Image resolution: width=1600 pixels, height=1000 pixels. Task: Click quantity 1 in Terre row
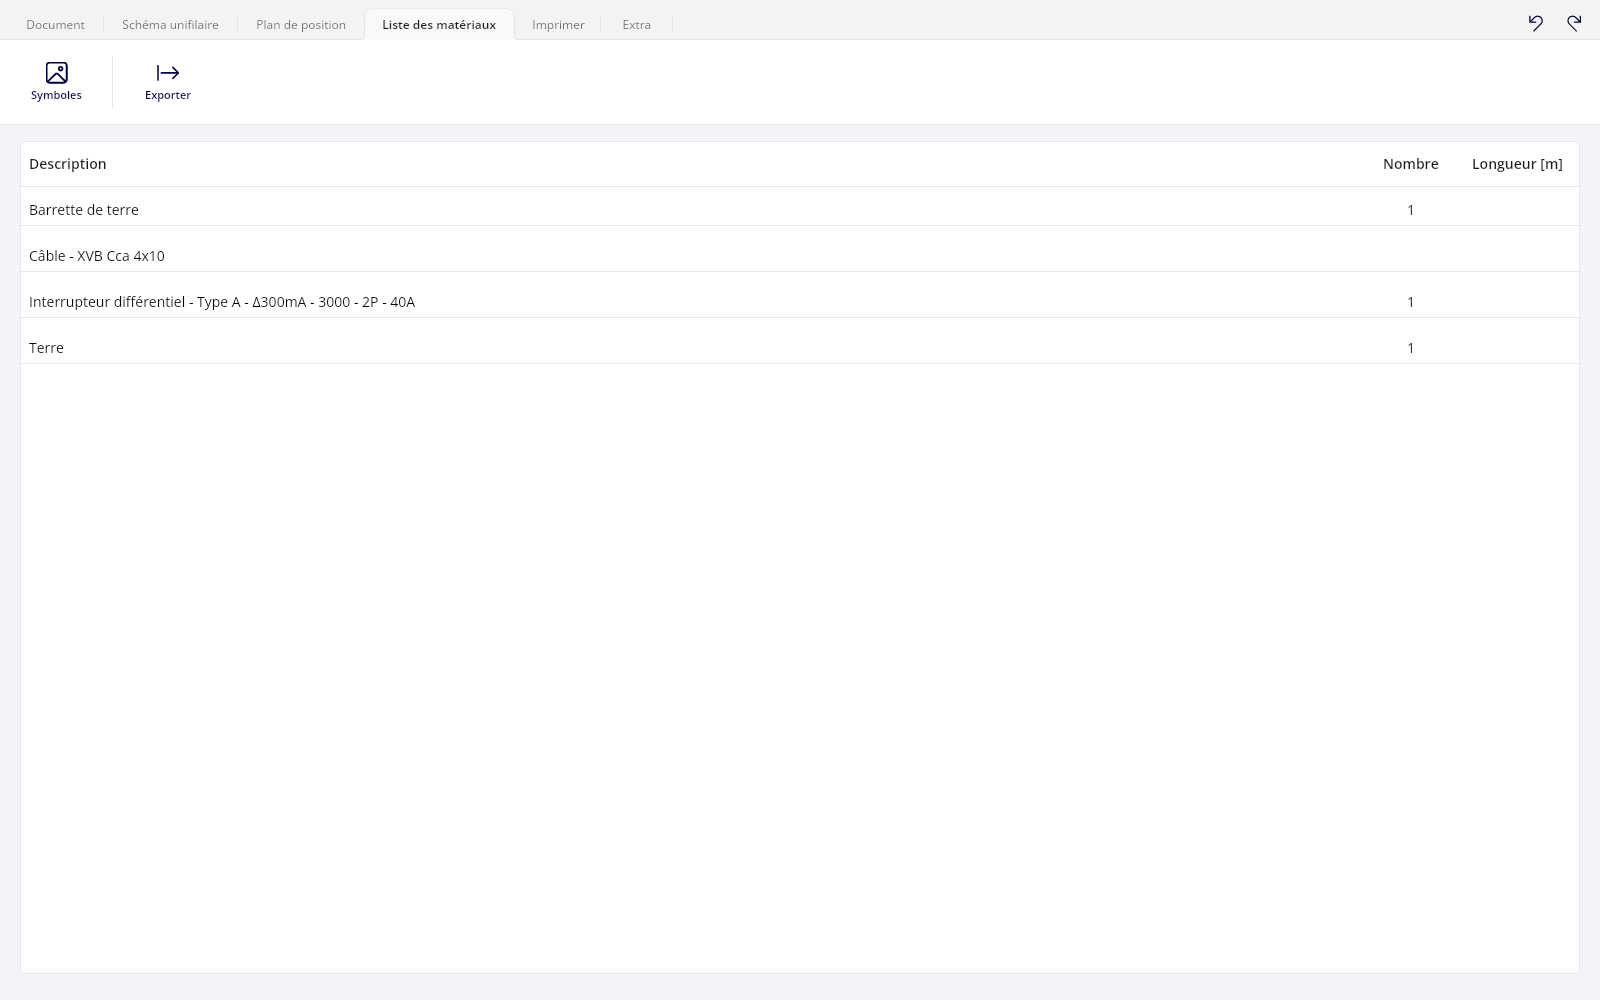click(x=1410, y=348)
